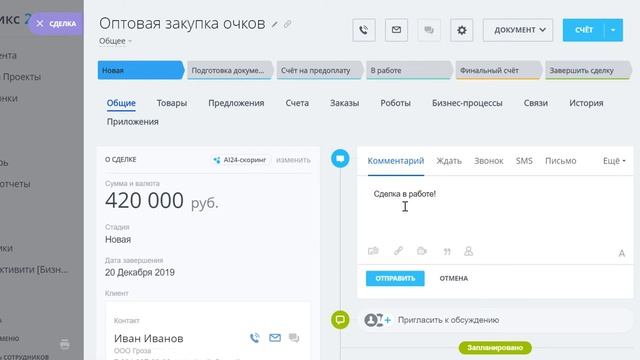Select the Письмо tab in timeline
Image resolution: width=640 pixels, height=360 pixels.
pos(561,161)
